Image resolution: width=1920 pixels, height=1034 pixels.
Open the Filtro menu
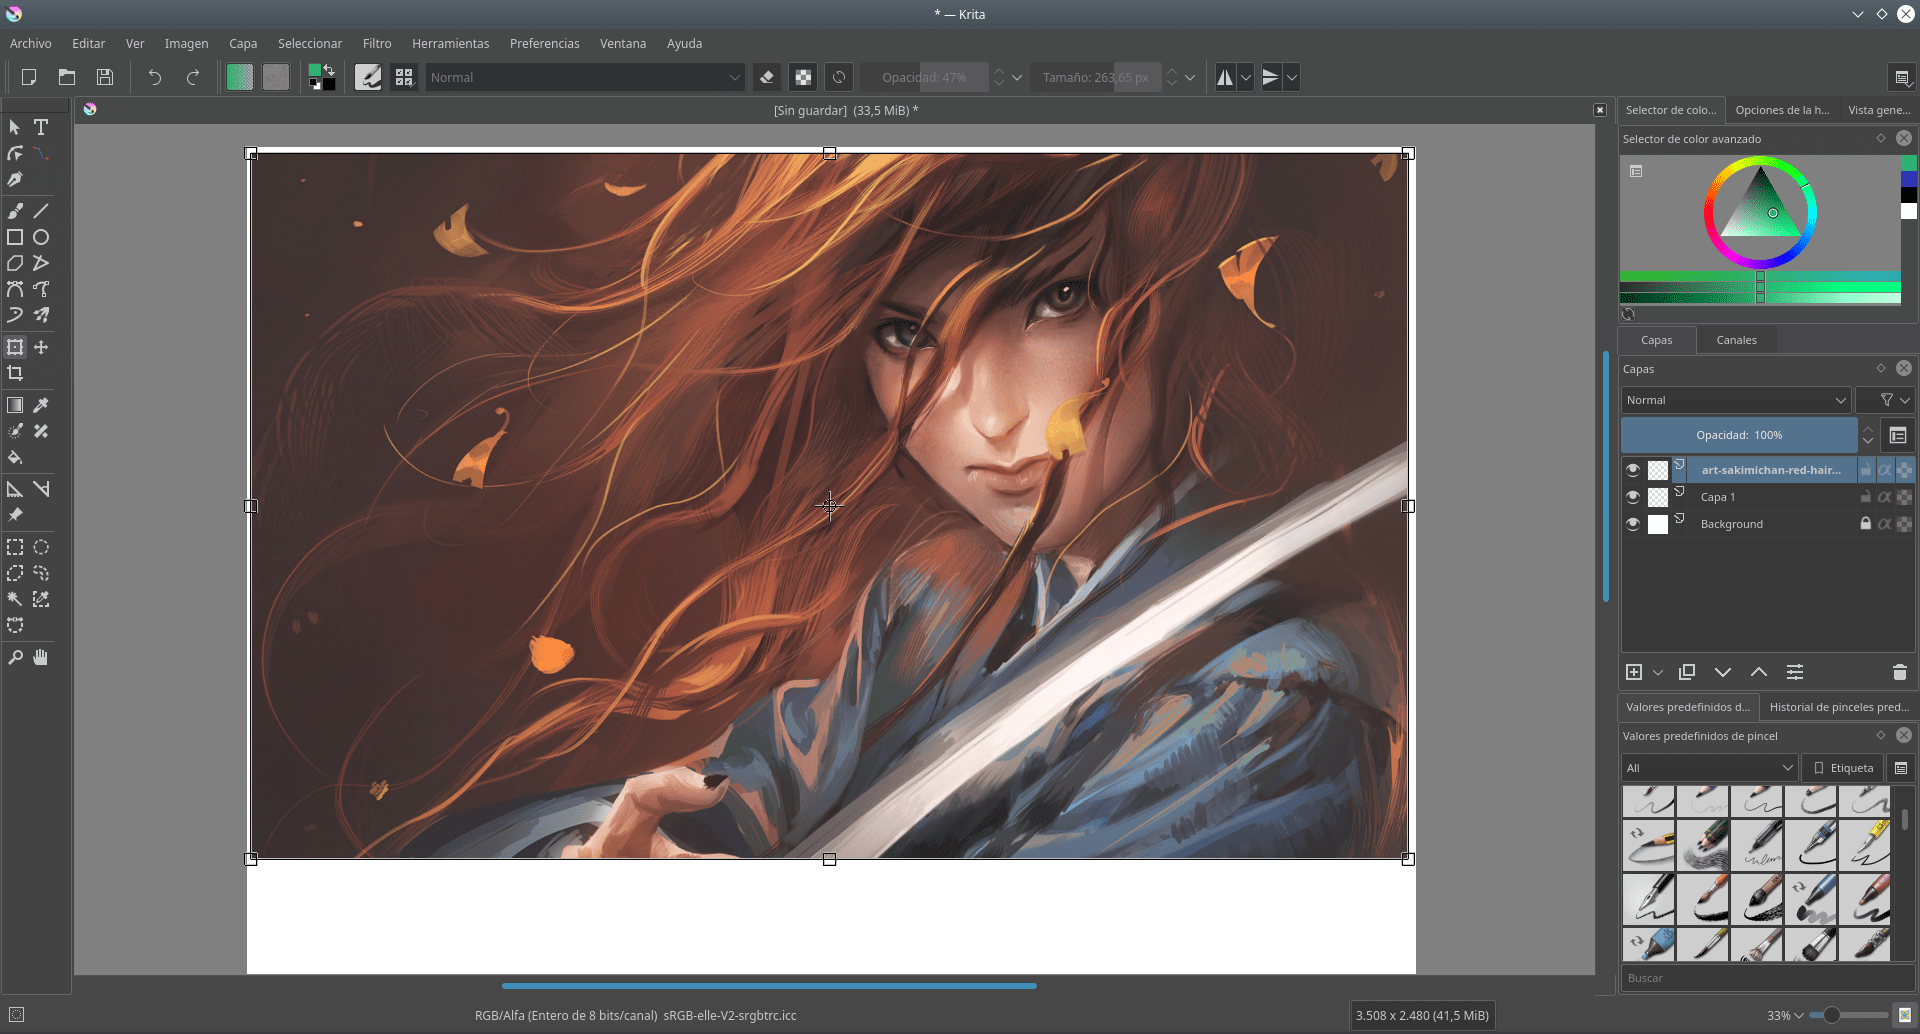click(x=376, y=43)
